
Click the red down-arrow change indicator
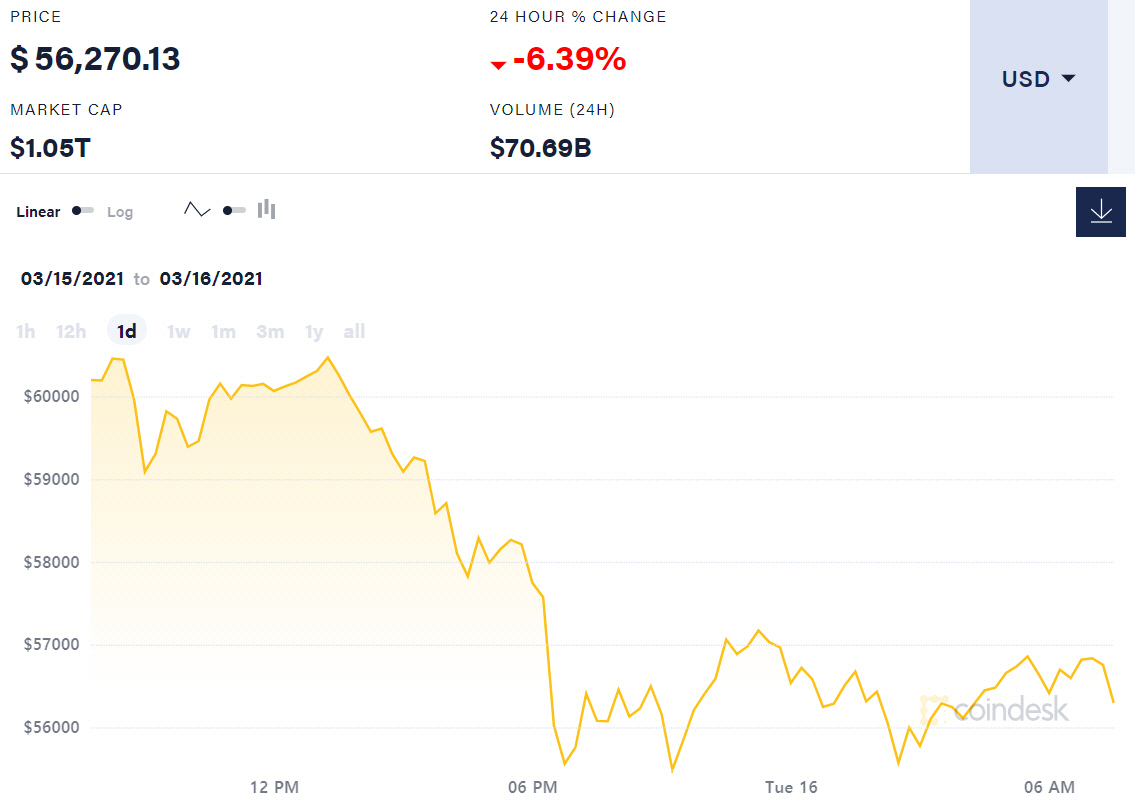[498, 65]
